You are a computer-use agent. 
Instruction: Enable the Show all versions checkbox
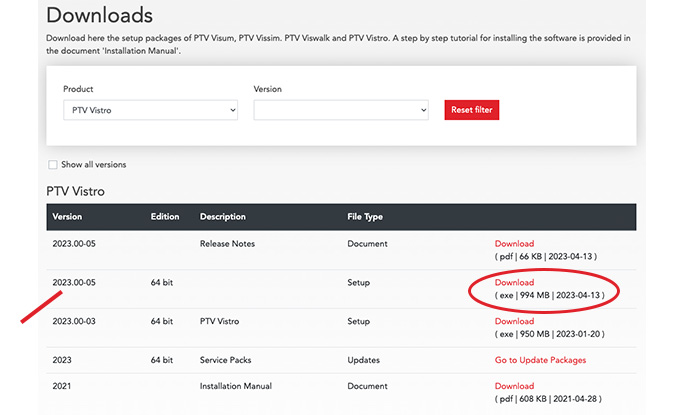coord(53,165)
